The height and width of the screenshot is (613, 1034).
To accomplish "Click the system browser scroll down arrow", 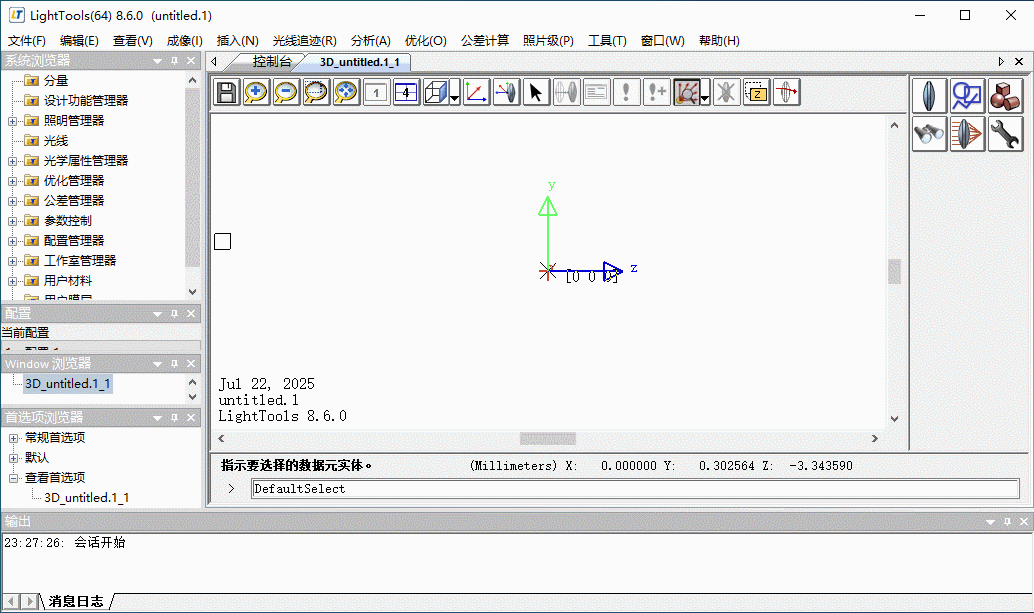I will pos(193,291).
